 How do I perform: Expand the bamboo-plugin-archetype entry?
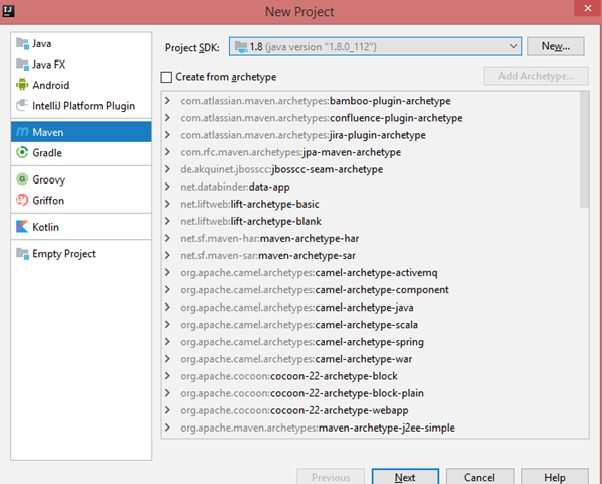[167, 101]
